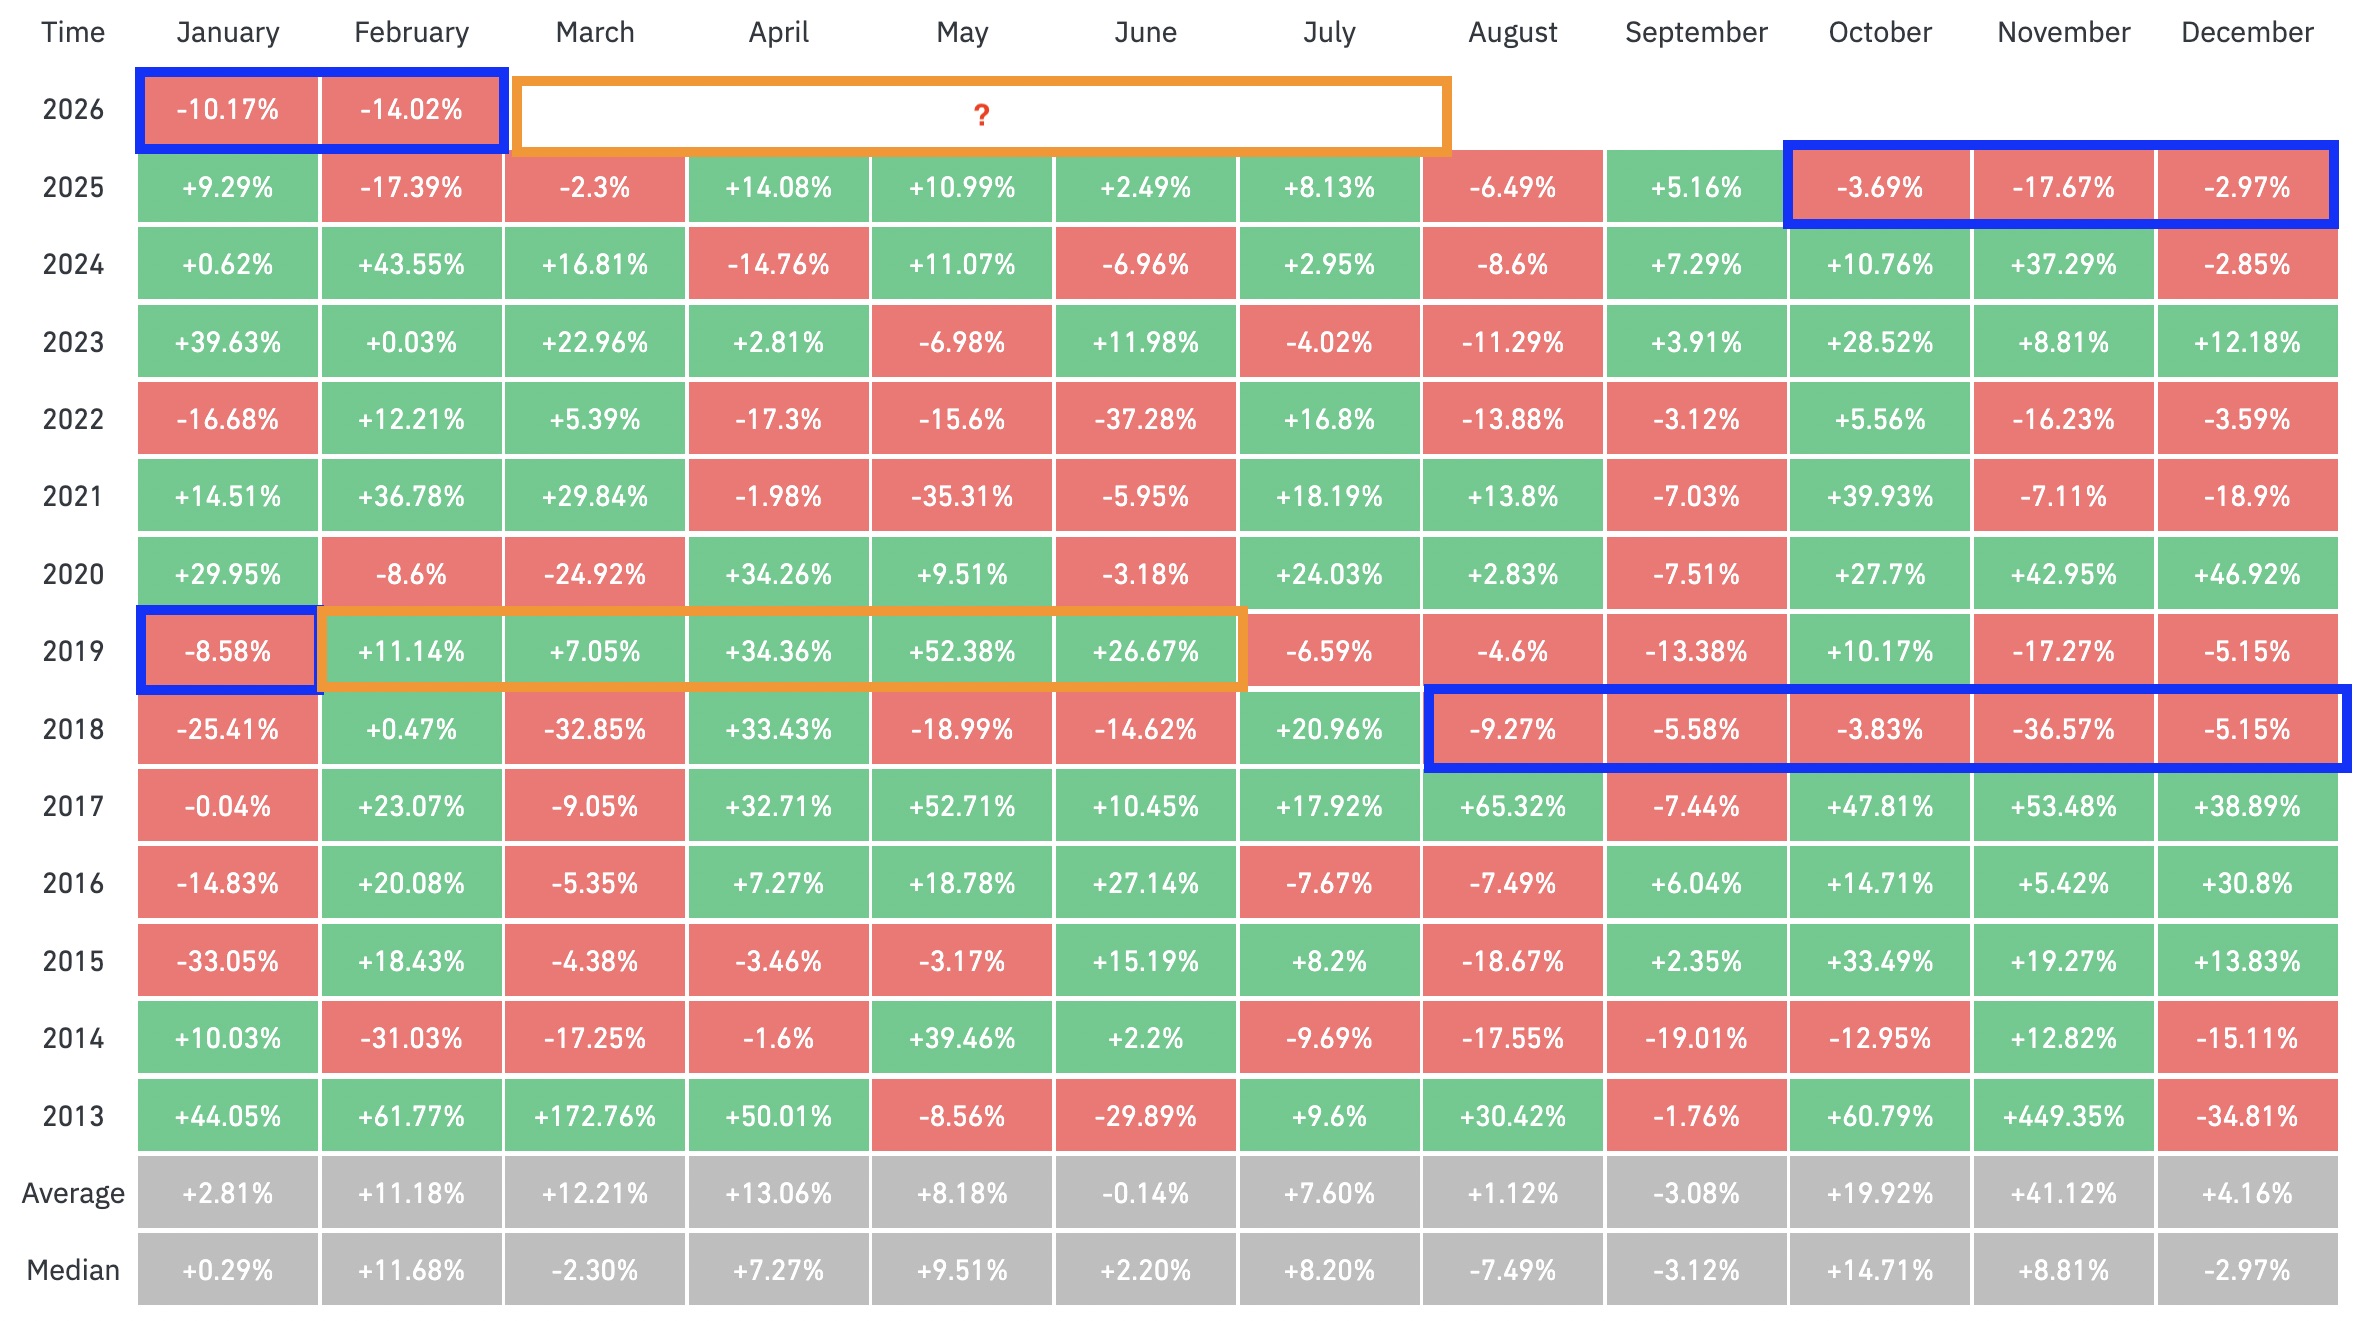Select the 2019 January -8.58% cell

click(x=228, y=651)
